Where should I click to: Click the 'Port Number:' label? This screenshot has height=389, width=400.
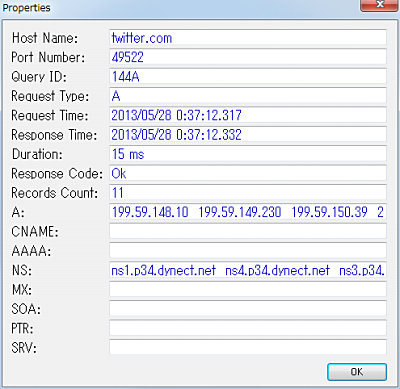click(x=48, y=57)
